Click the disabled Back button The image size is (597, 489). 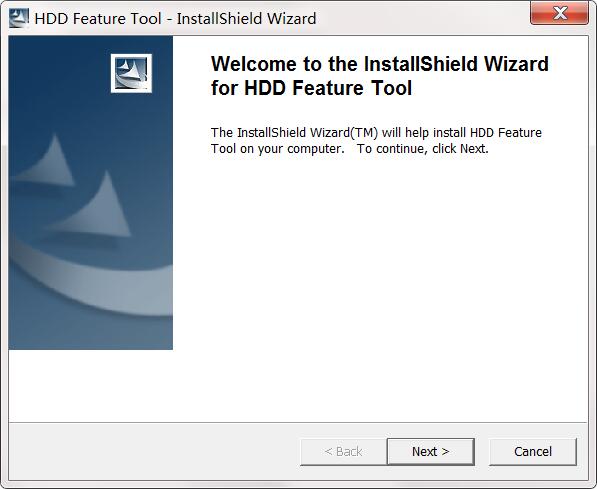click(343, 451)
